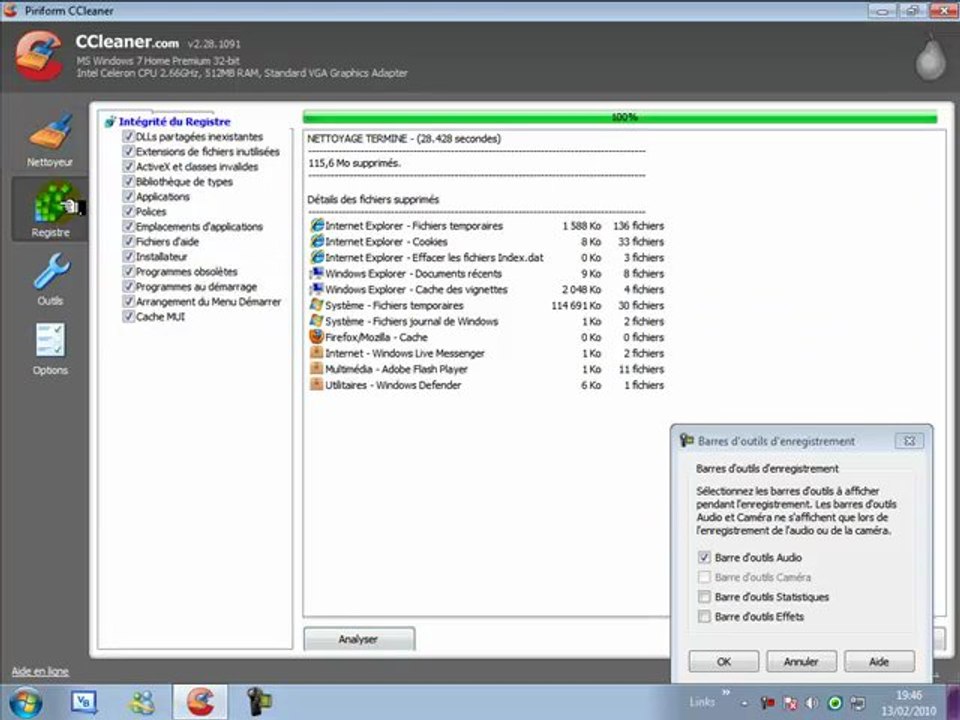Screen dimensions: 960x720
Task: Uncheck Programmes au démarrage
Action: [x=128, y=287]
